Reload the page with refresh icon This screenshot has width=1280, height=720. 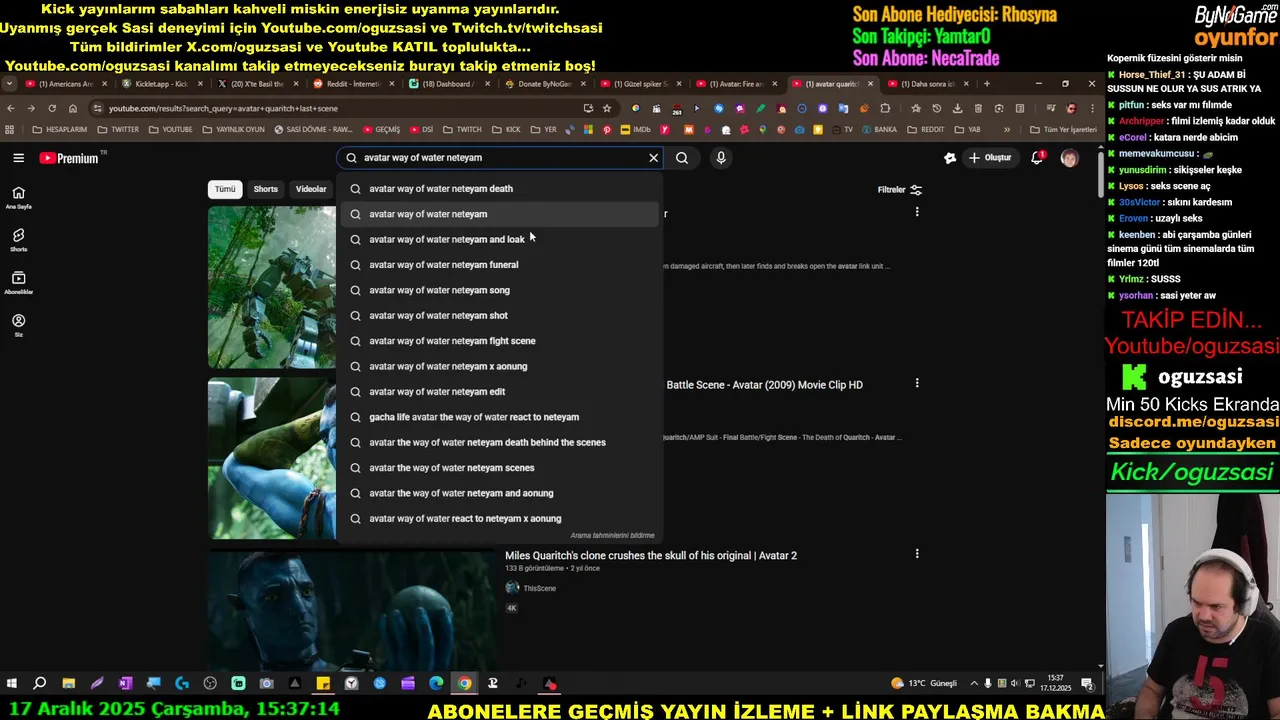[x=52, y=108]
